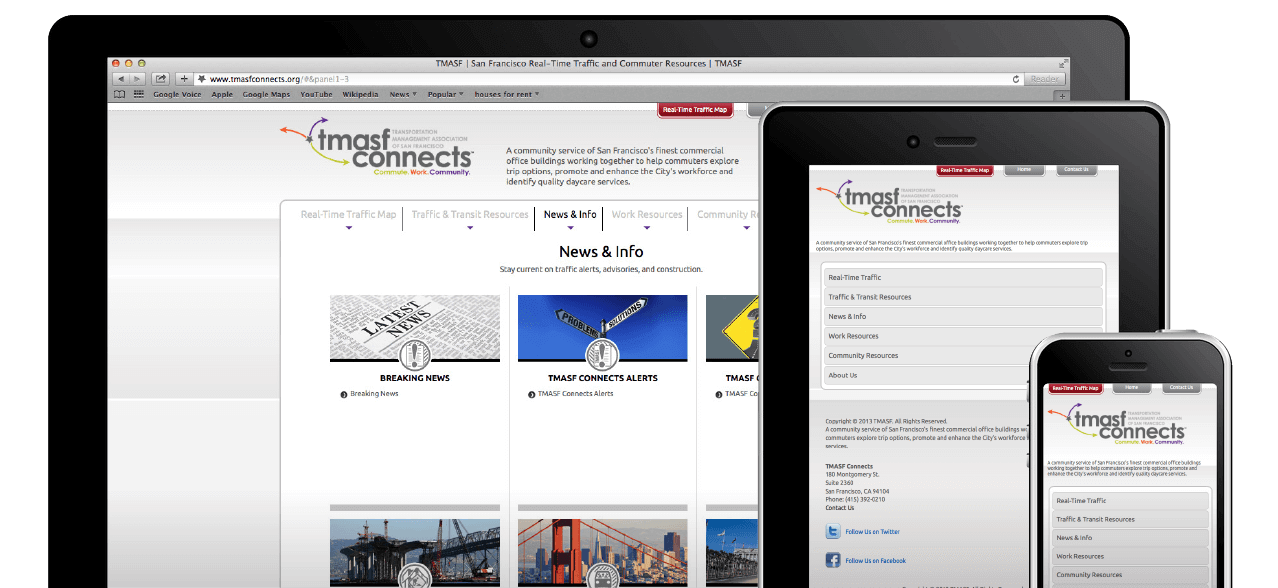Click the site favicon in the address bar
The image size is (1278, 588).
point(202,79)
